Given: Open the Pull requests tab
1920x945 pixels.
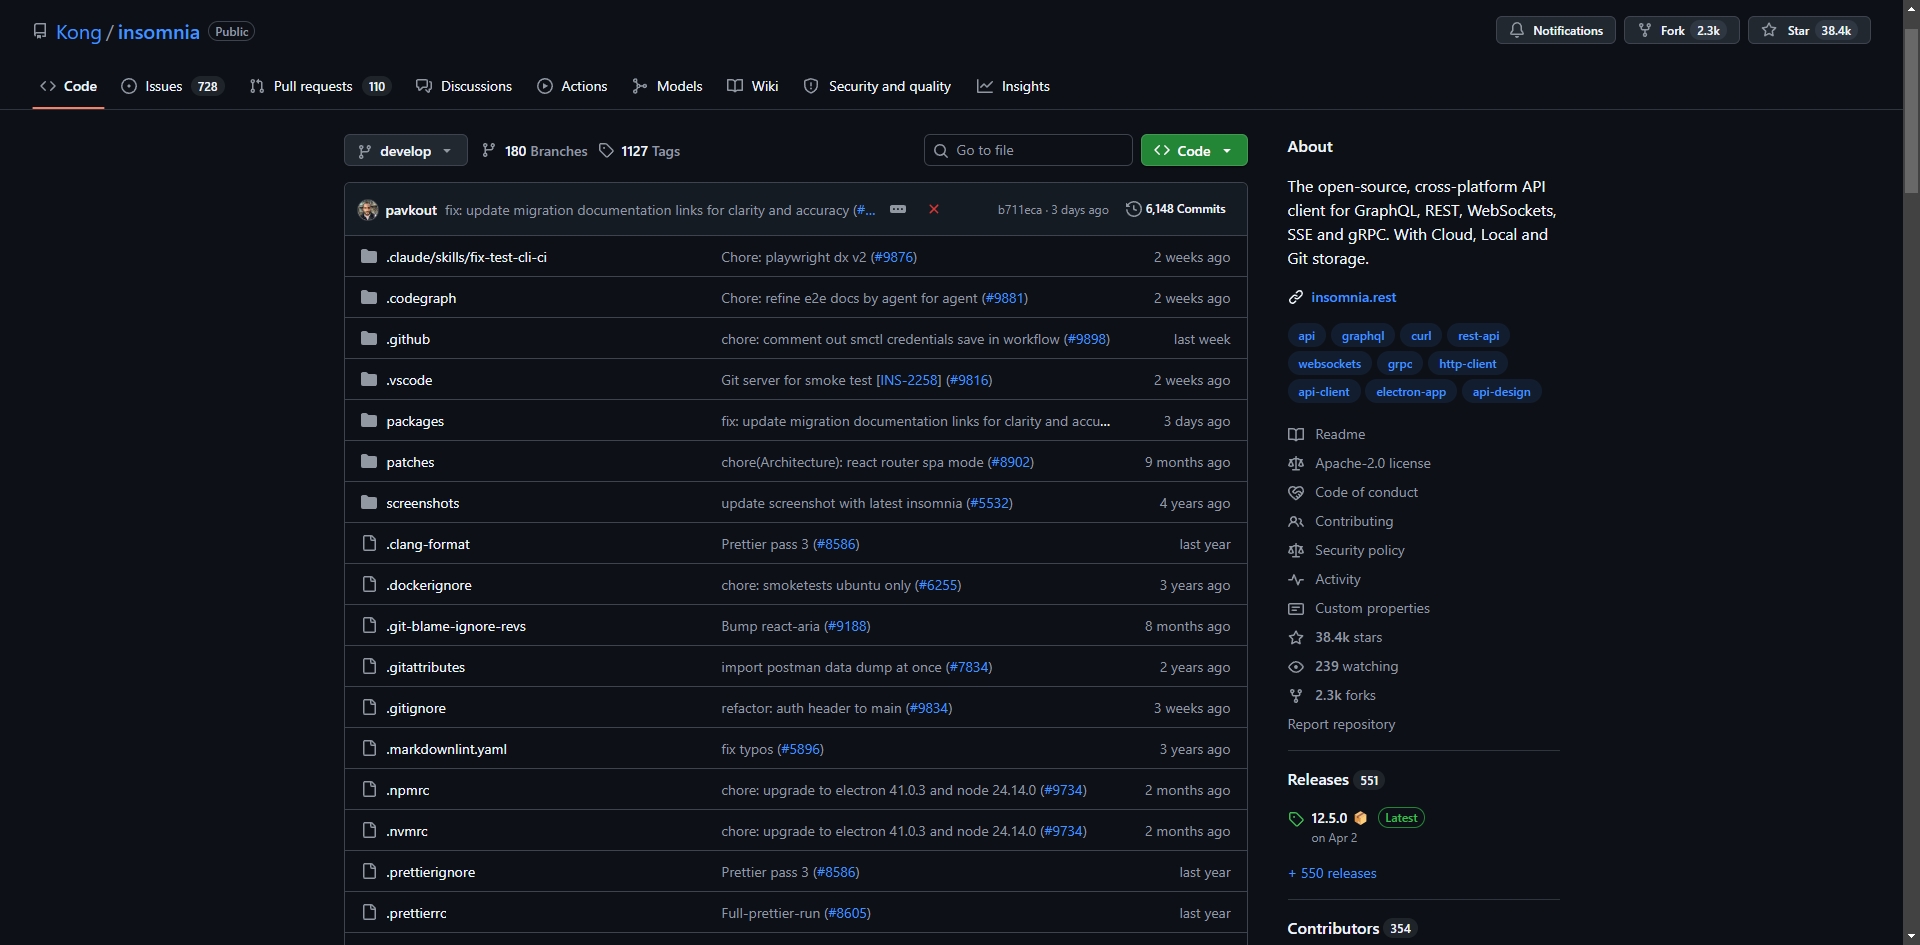Looking at the screenshot, I should click(319, 86).
